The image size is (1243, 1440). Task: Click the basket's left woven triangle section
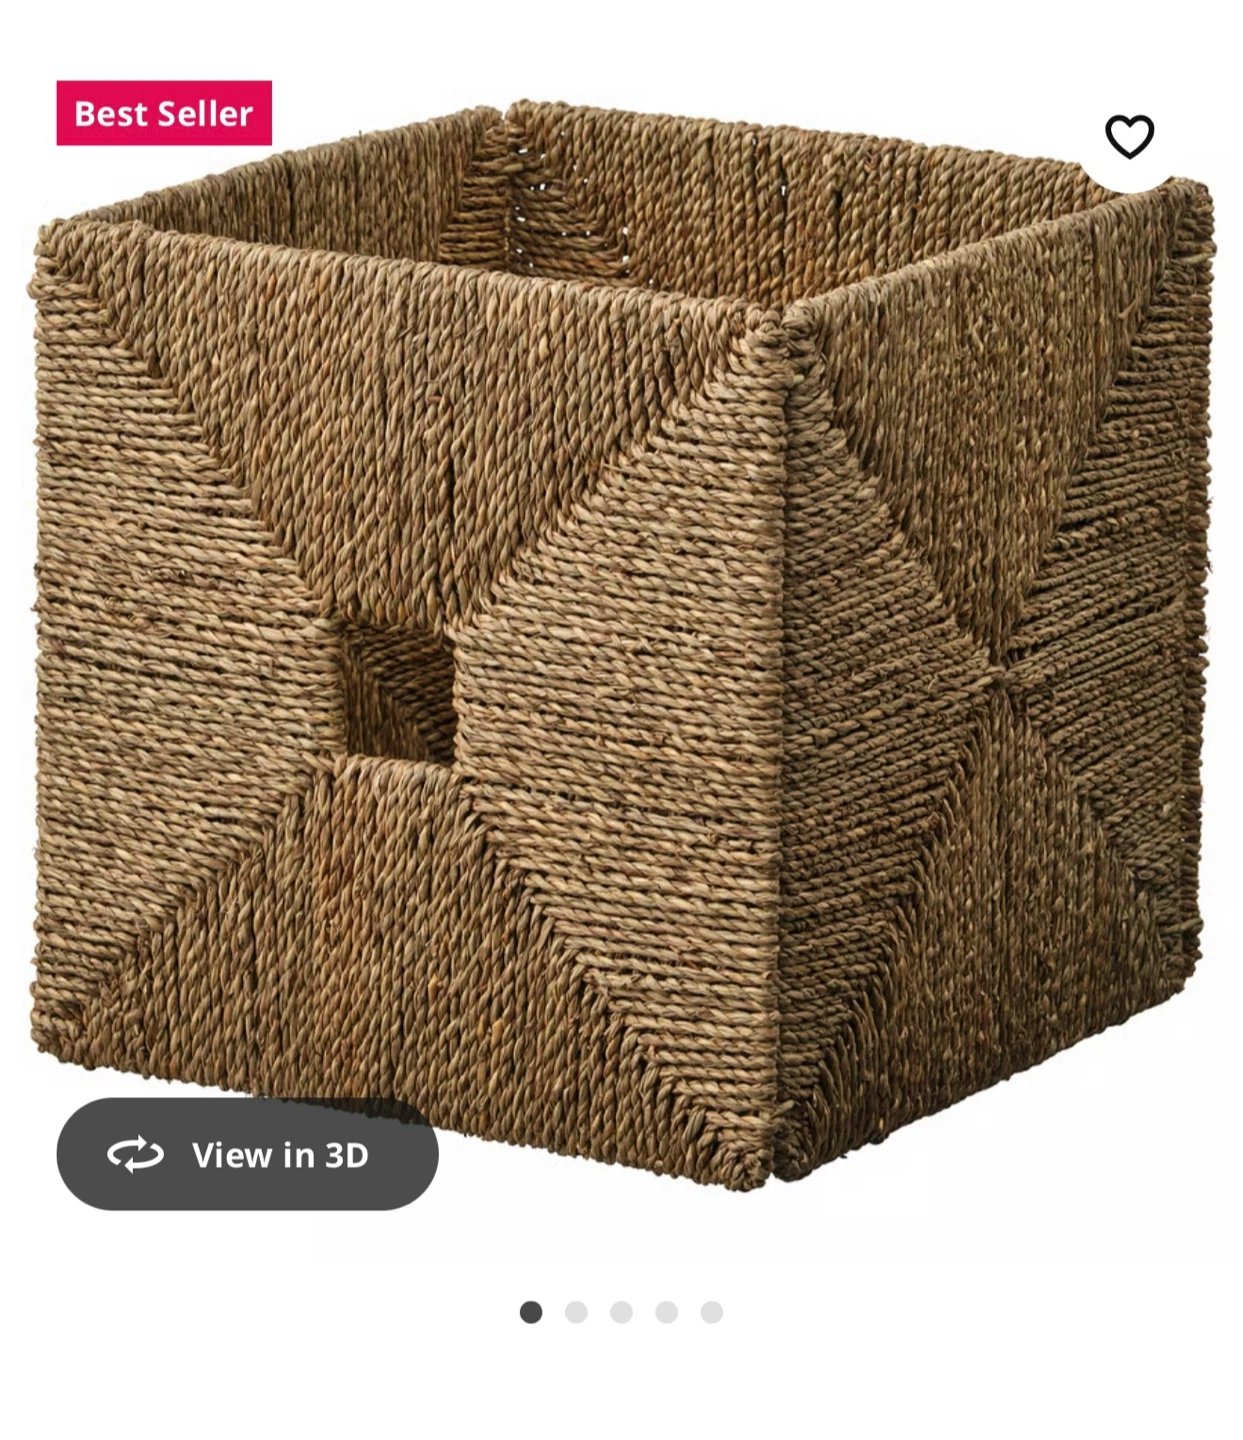170,660
